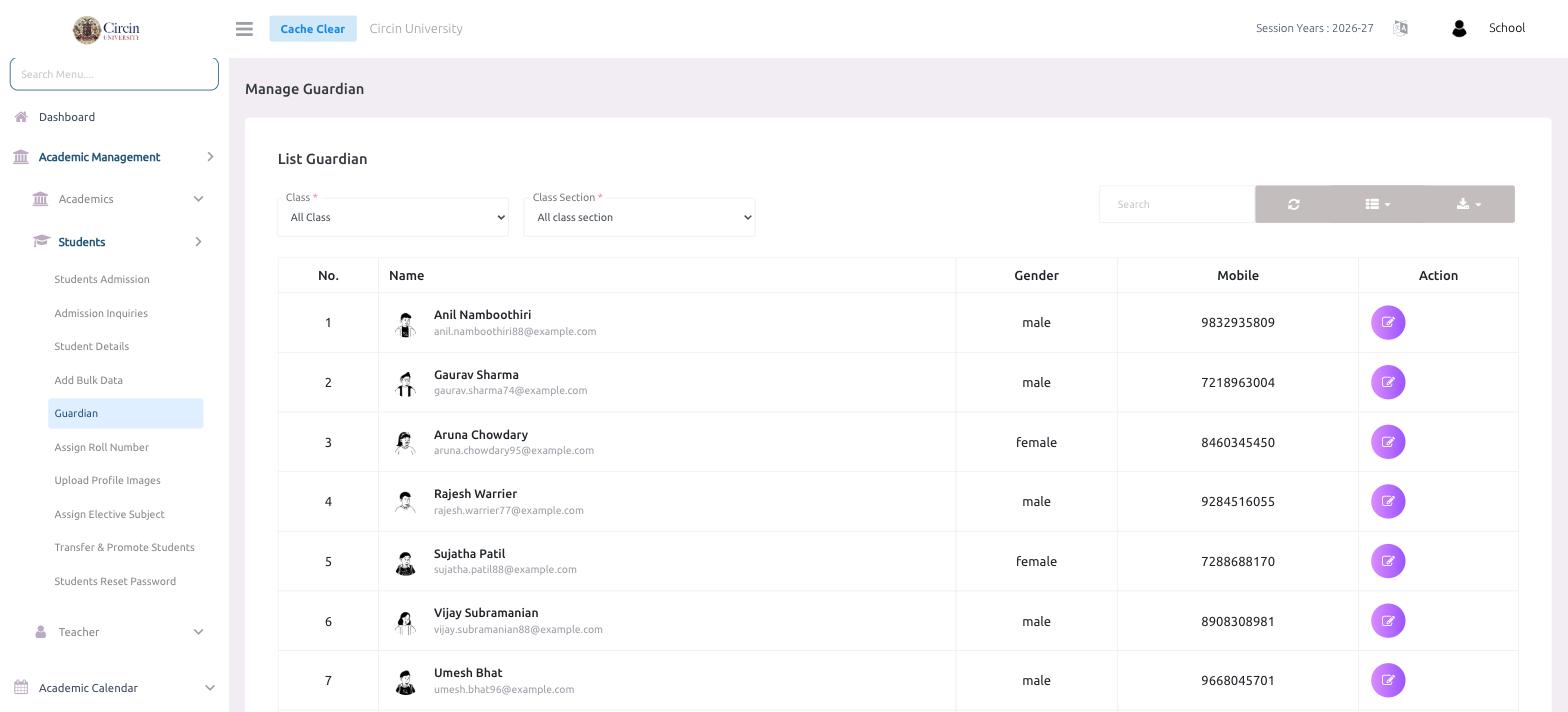Click the Academics building icon

(x=40, y=199)
